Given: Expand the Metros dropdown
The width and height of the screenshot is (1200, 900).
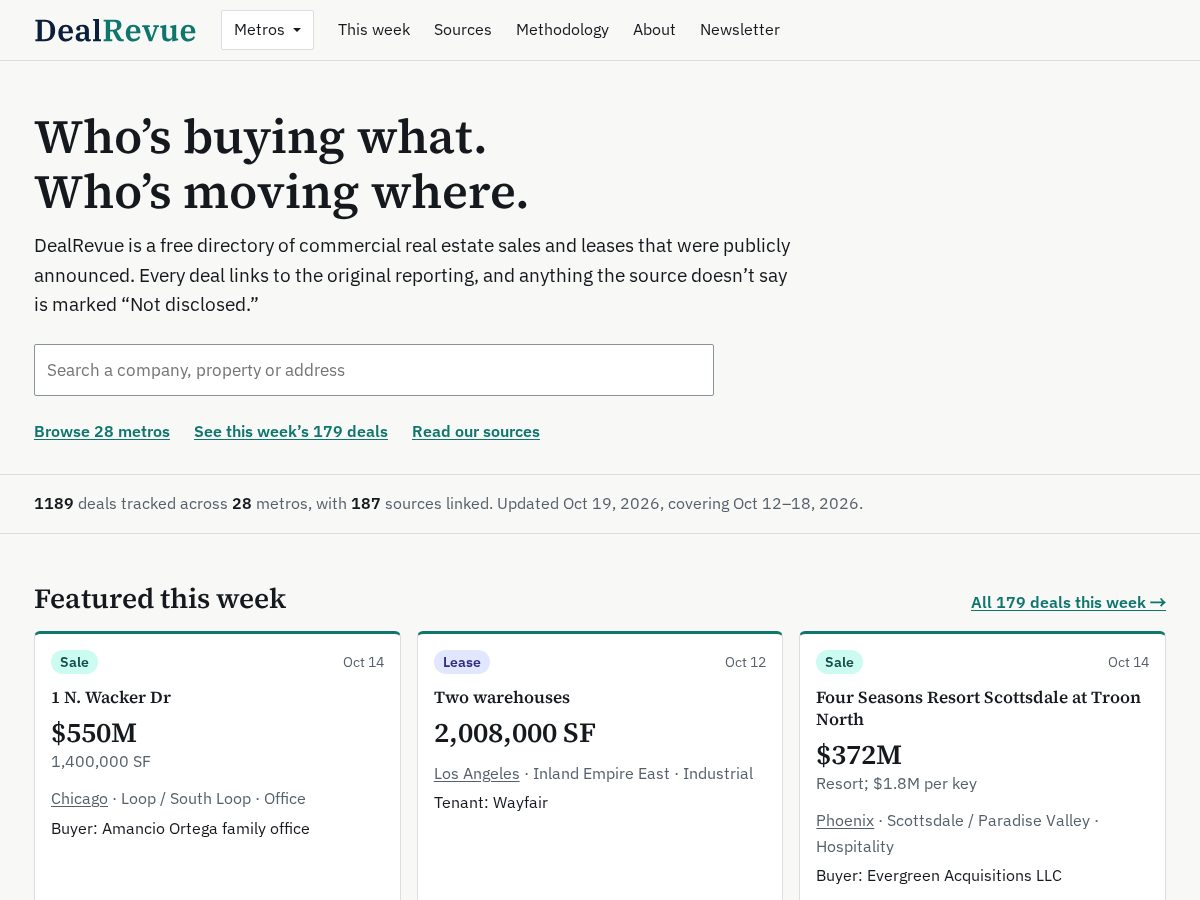Looking at the screenshot, I should click(x=267, y=30).
